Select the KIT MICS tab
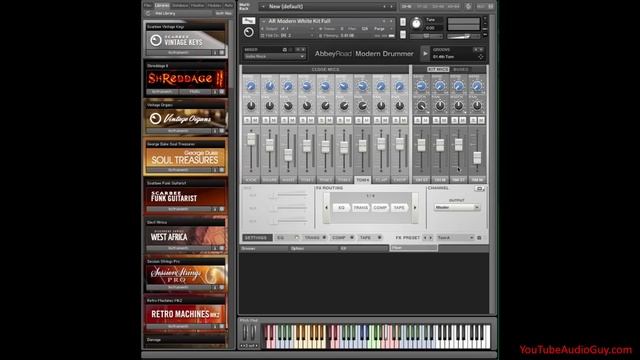Viewport: 640px width, 360px height. (438, 69)
